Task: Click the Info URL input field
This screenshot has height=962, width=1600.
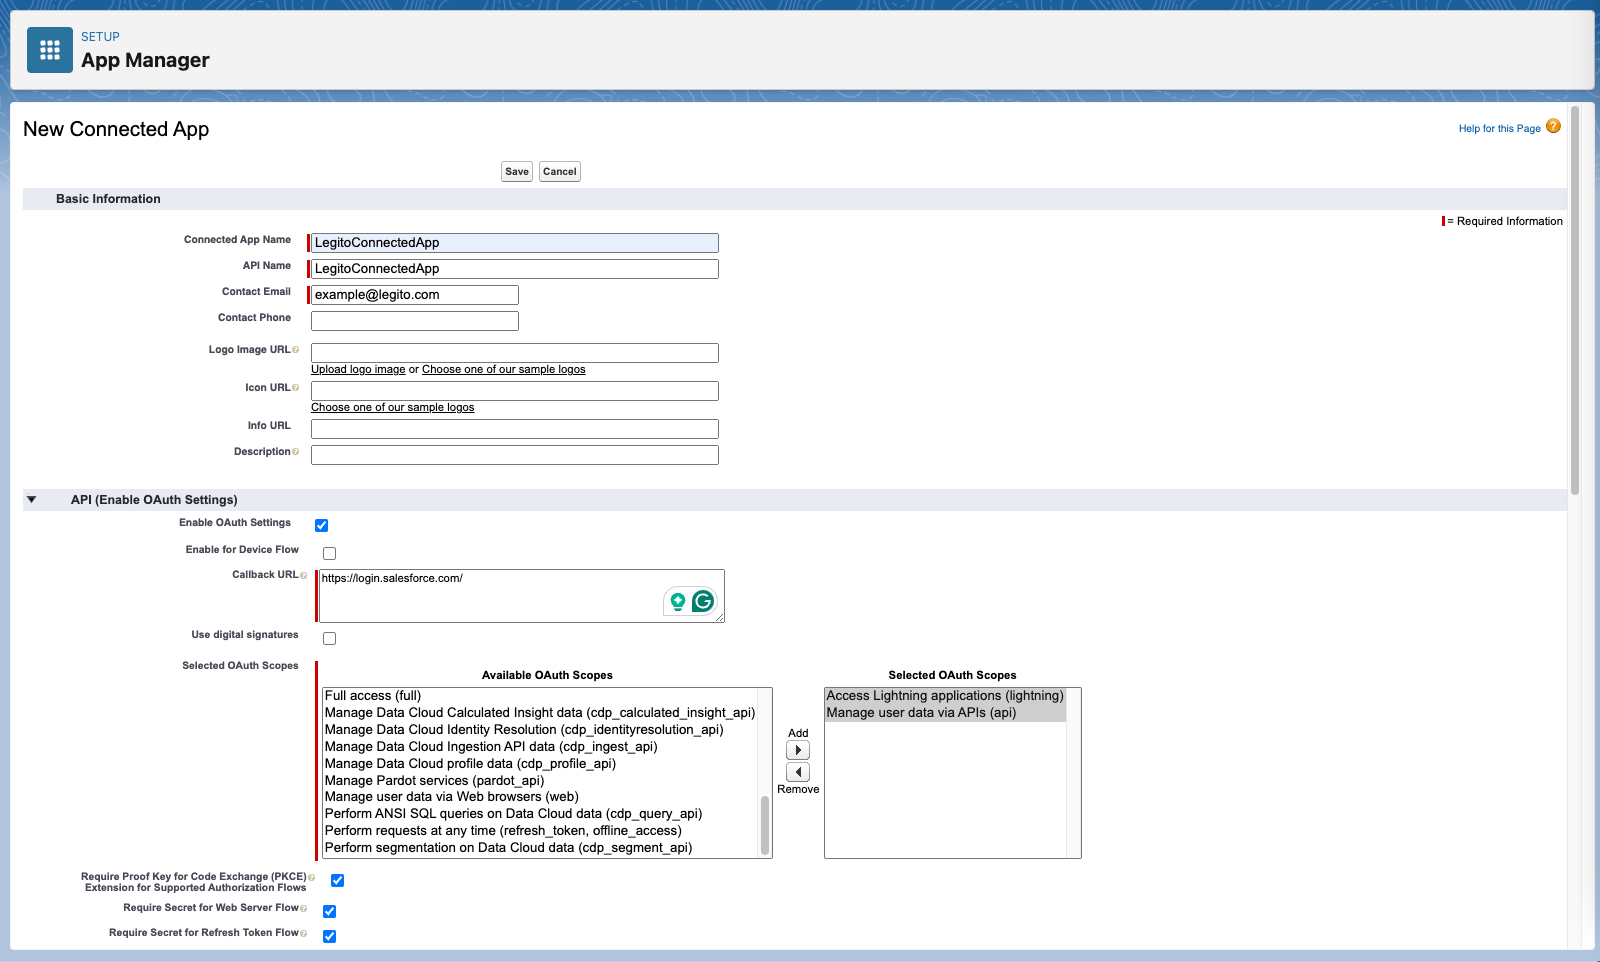Action: [515, 429]
